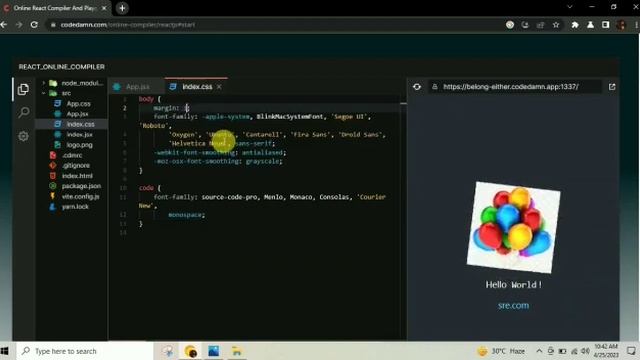Open the Chrome profile avatar
This screenshot has height=360, width=640.
tap(621, 25)
